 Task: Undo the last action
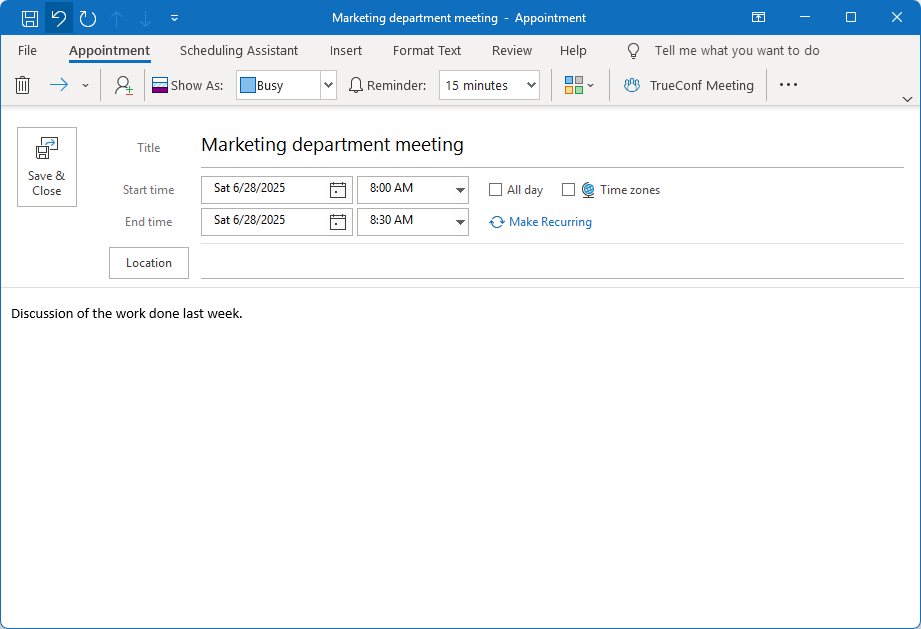(59, 18)
